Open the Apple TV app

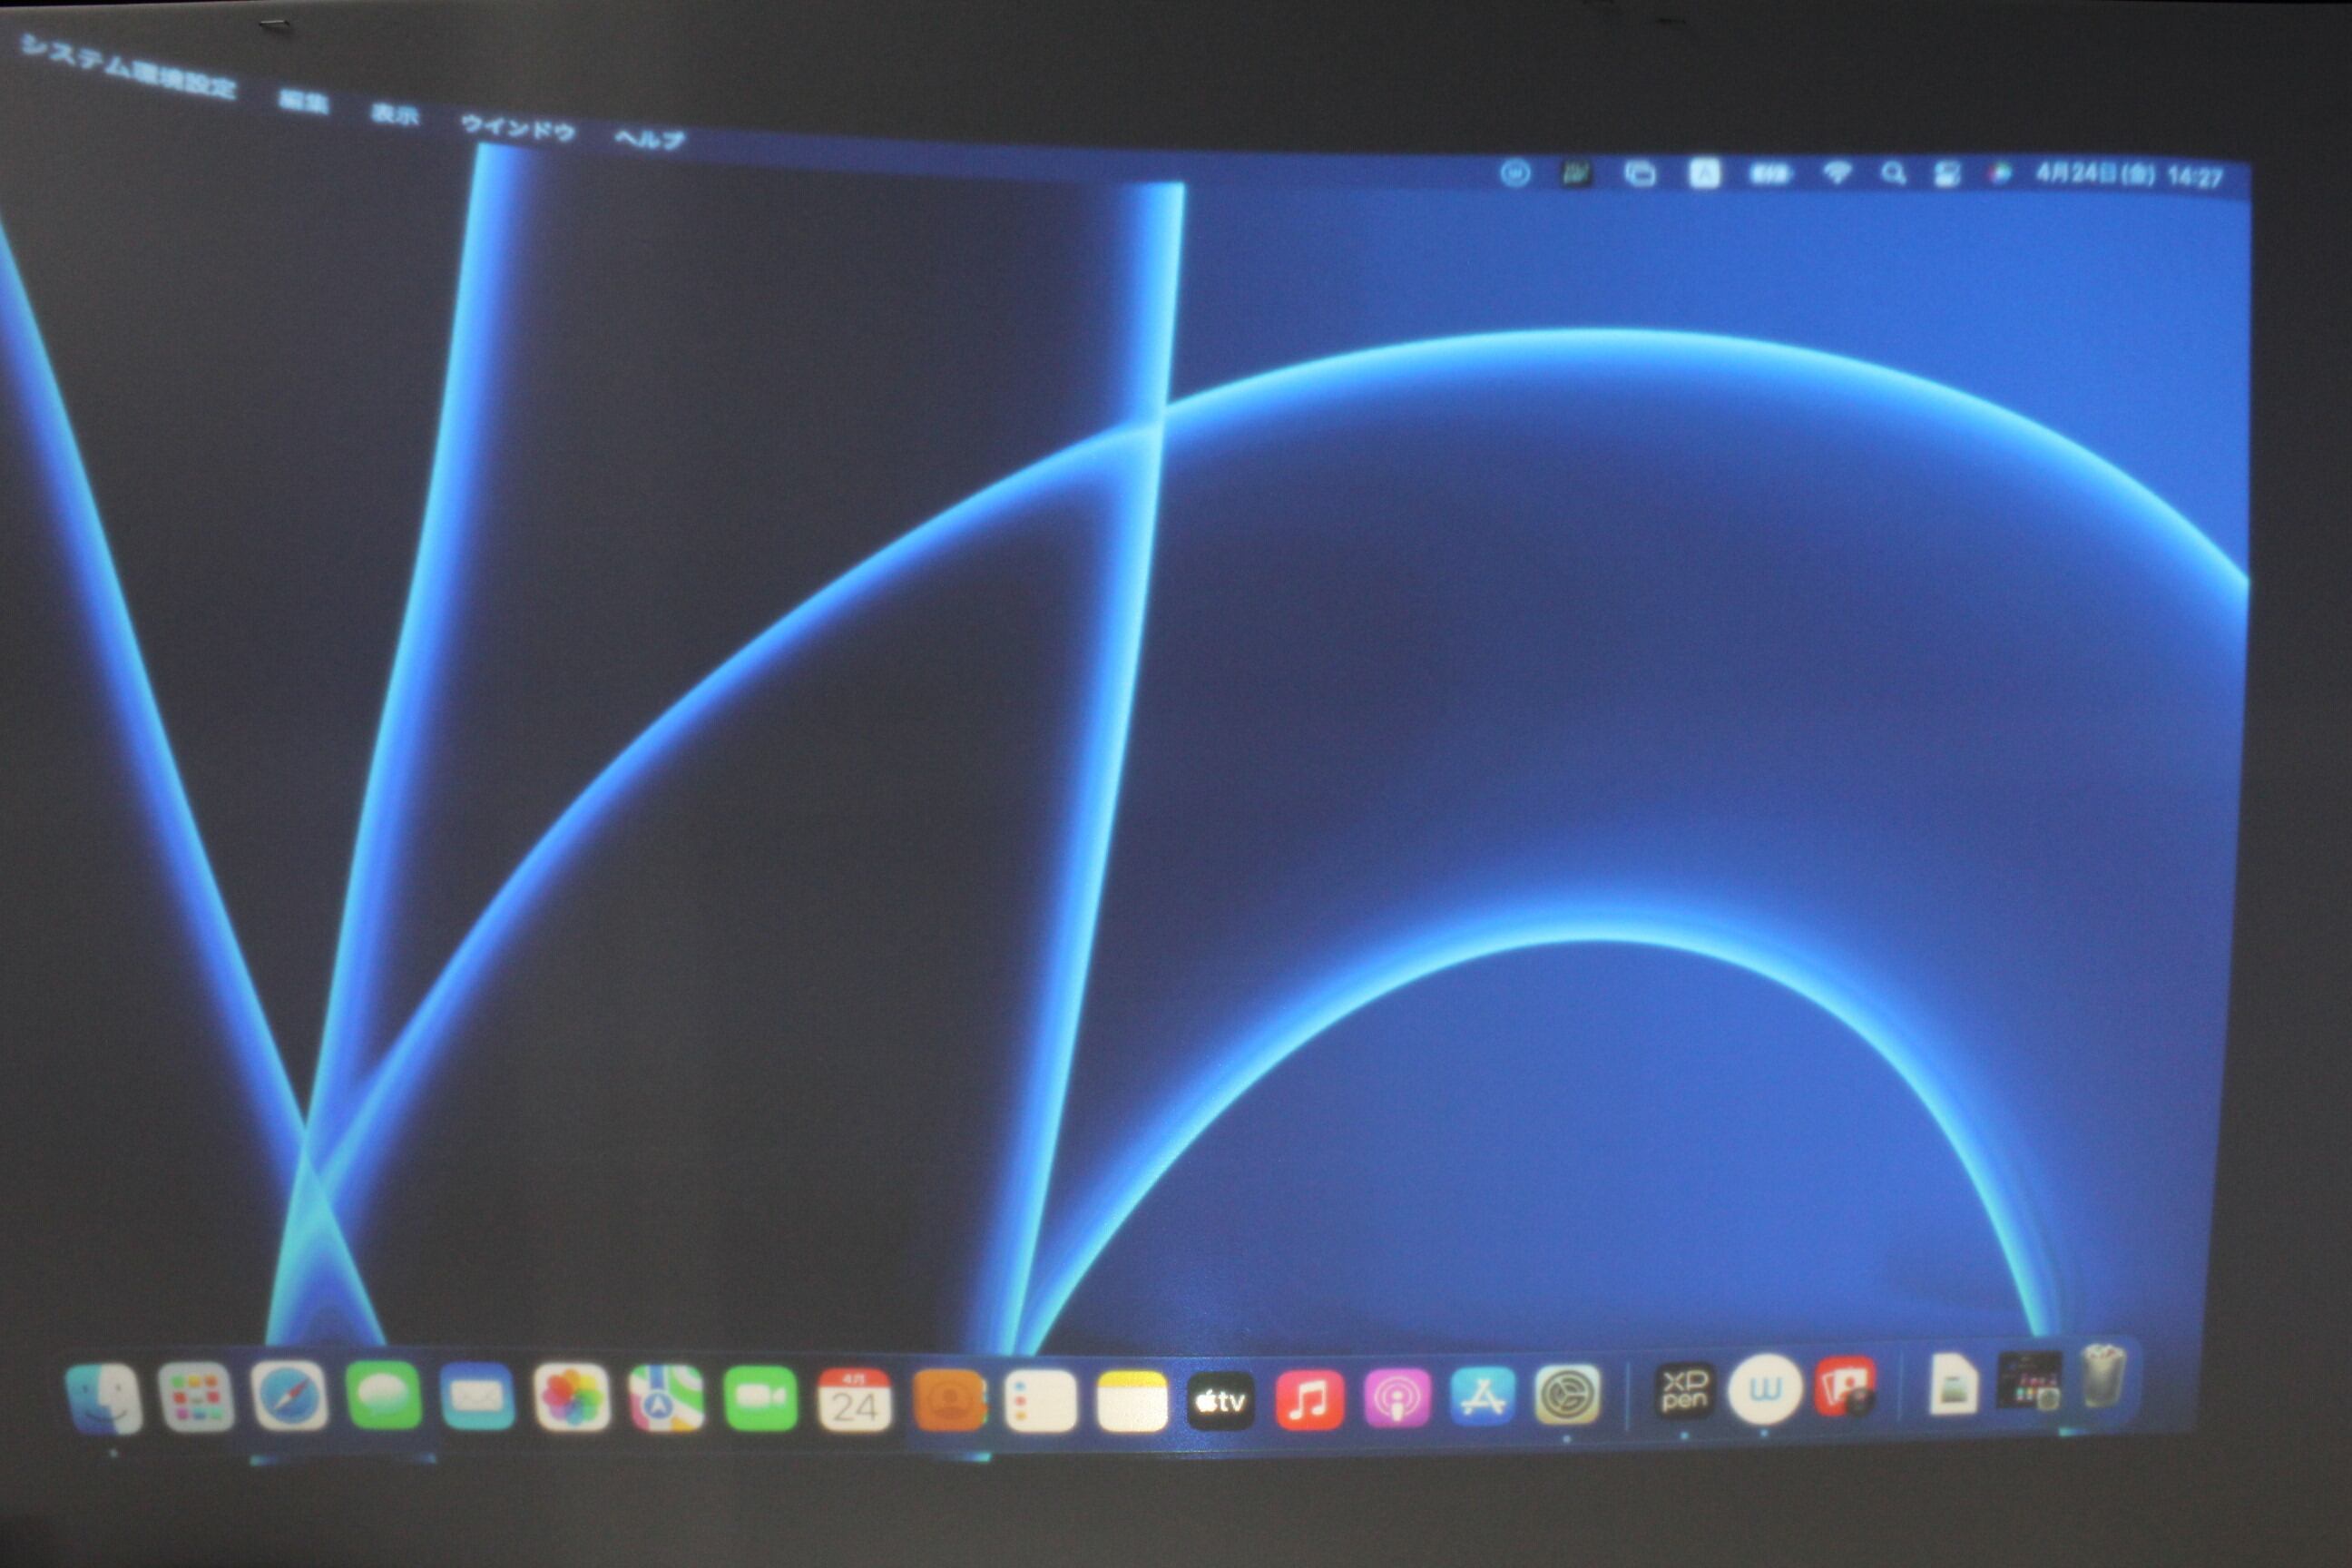point(1220,1401)
